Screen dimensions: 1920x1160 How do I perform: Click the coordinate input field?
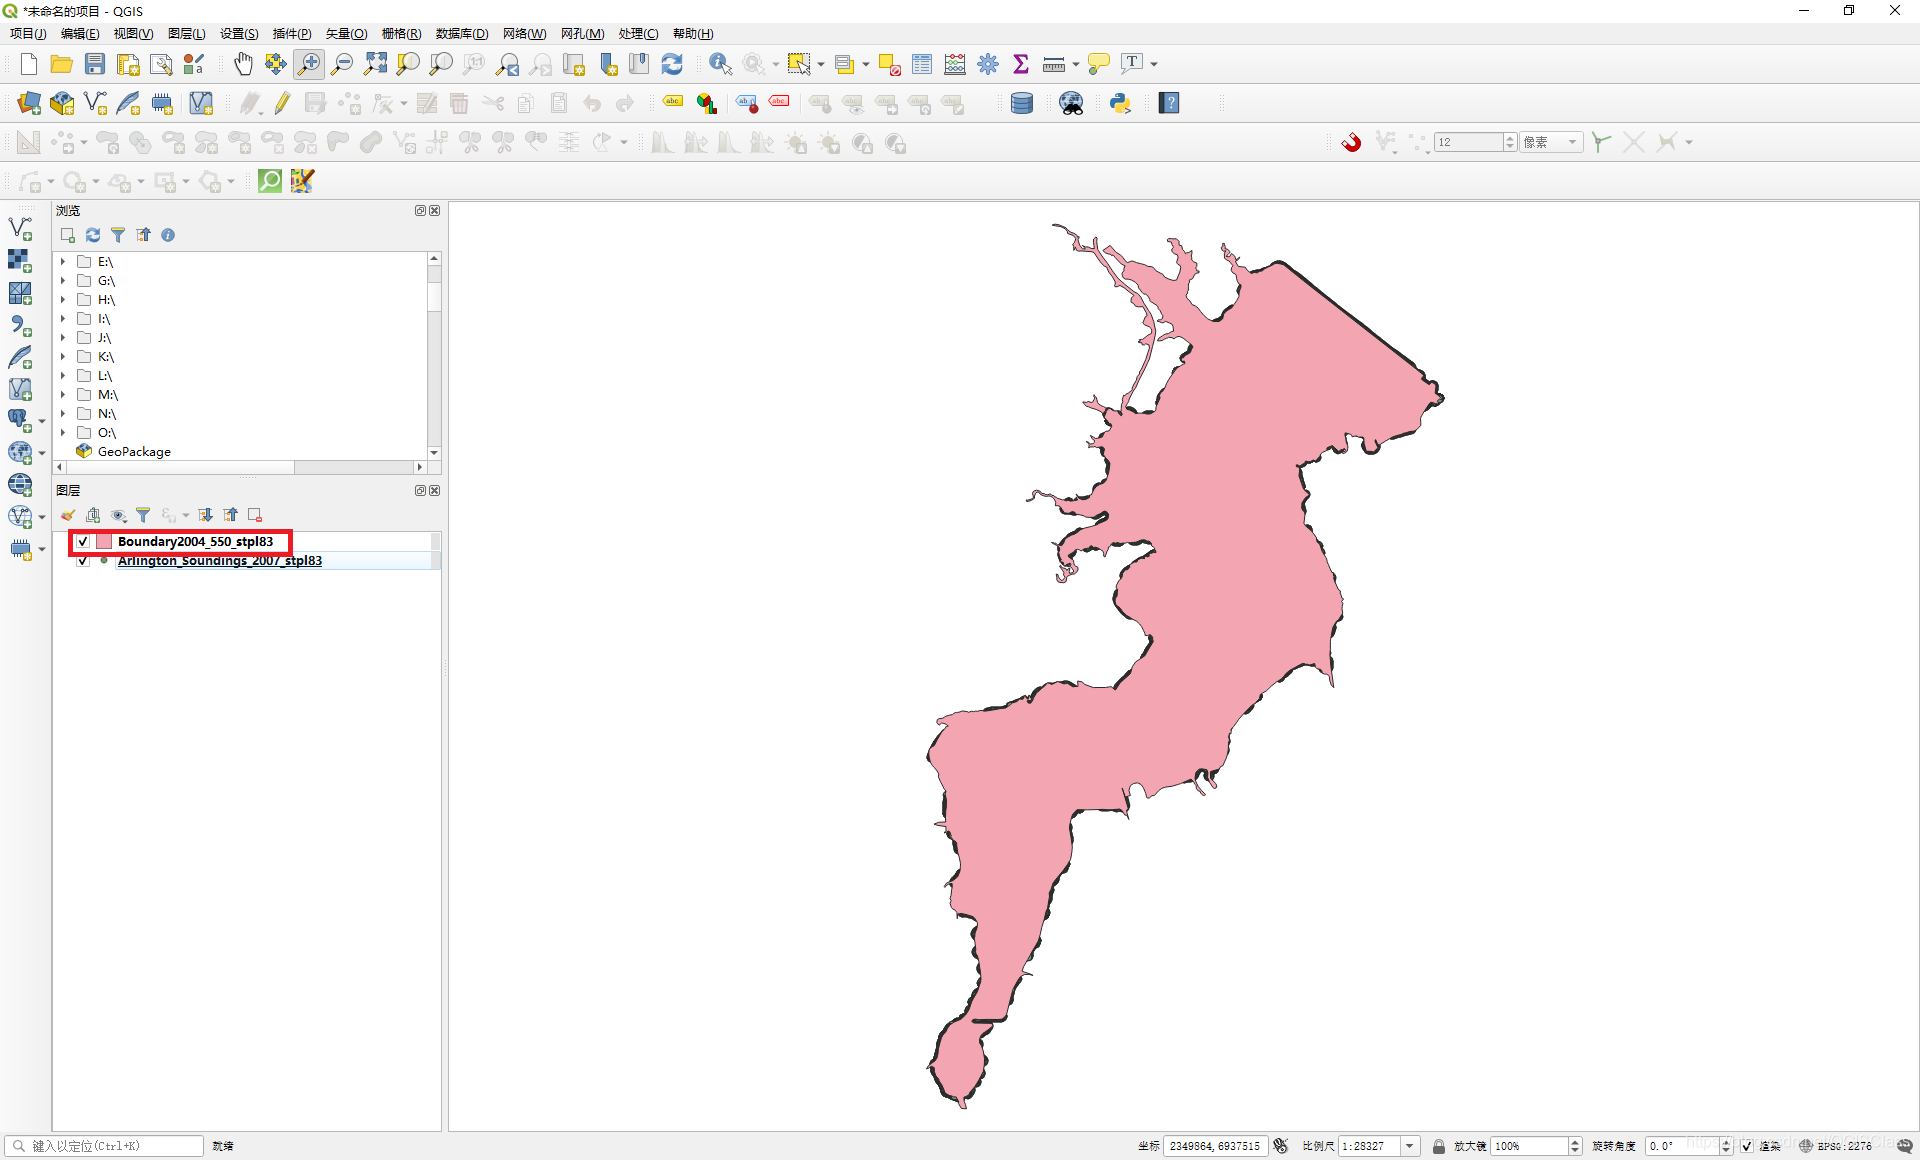tap(1215, 1146)
